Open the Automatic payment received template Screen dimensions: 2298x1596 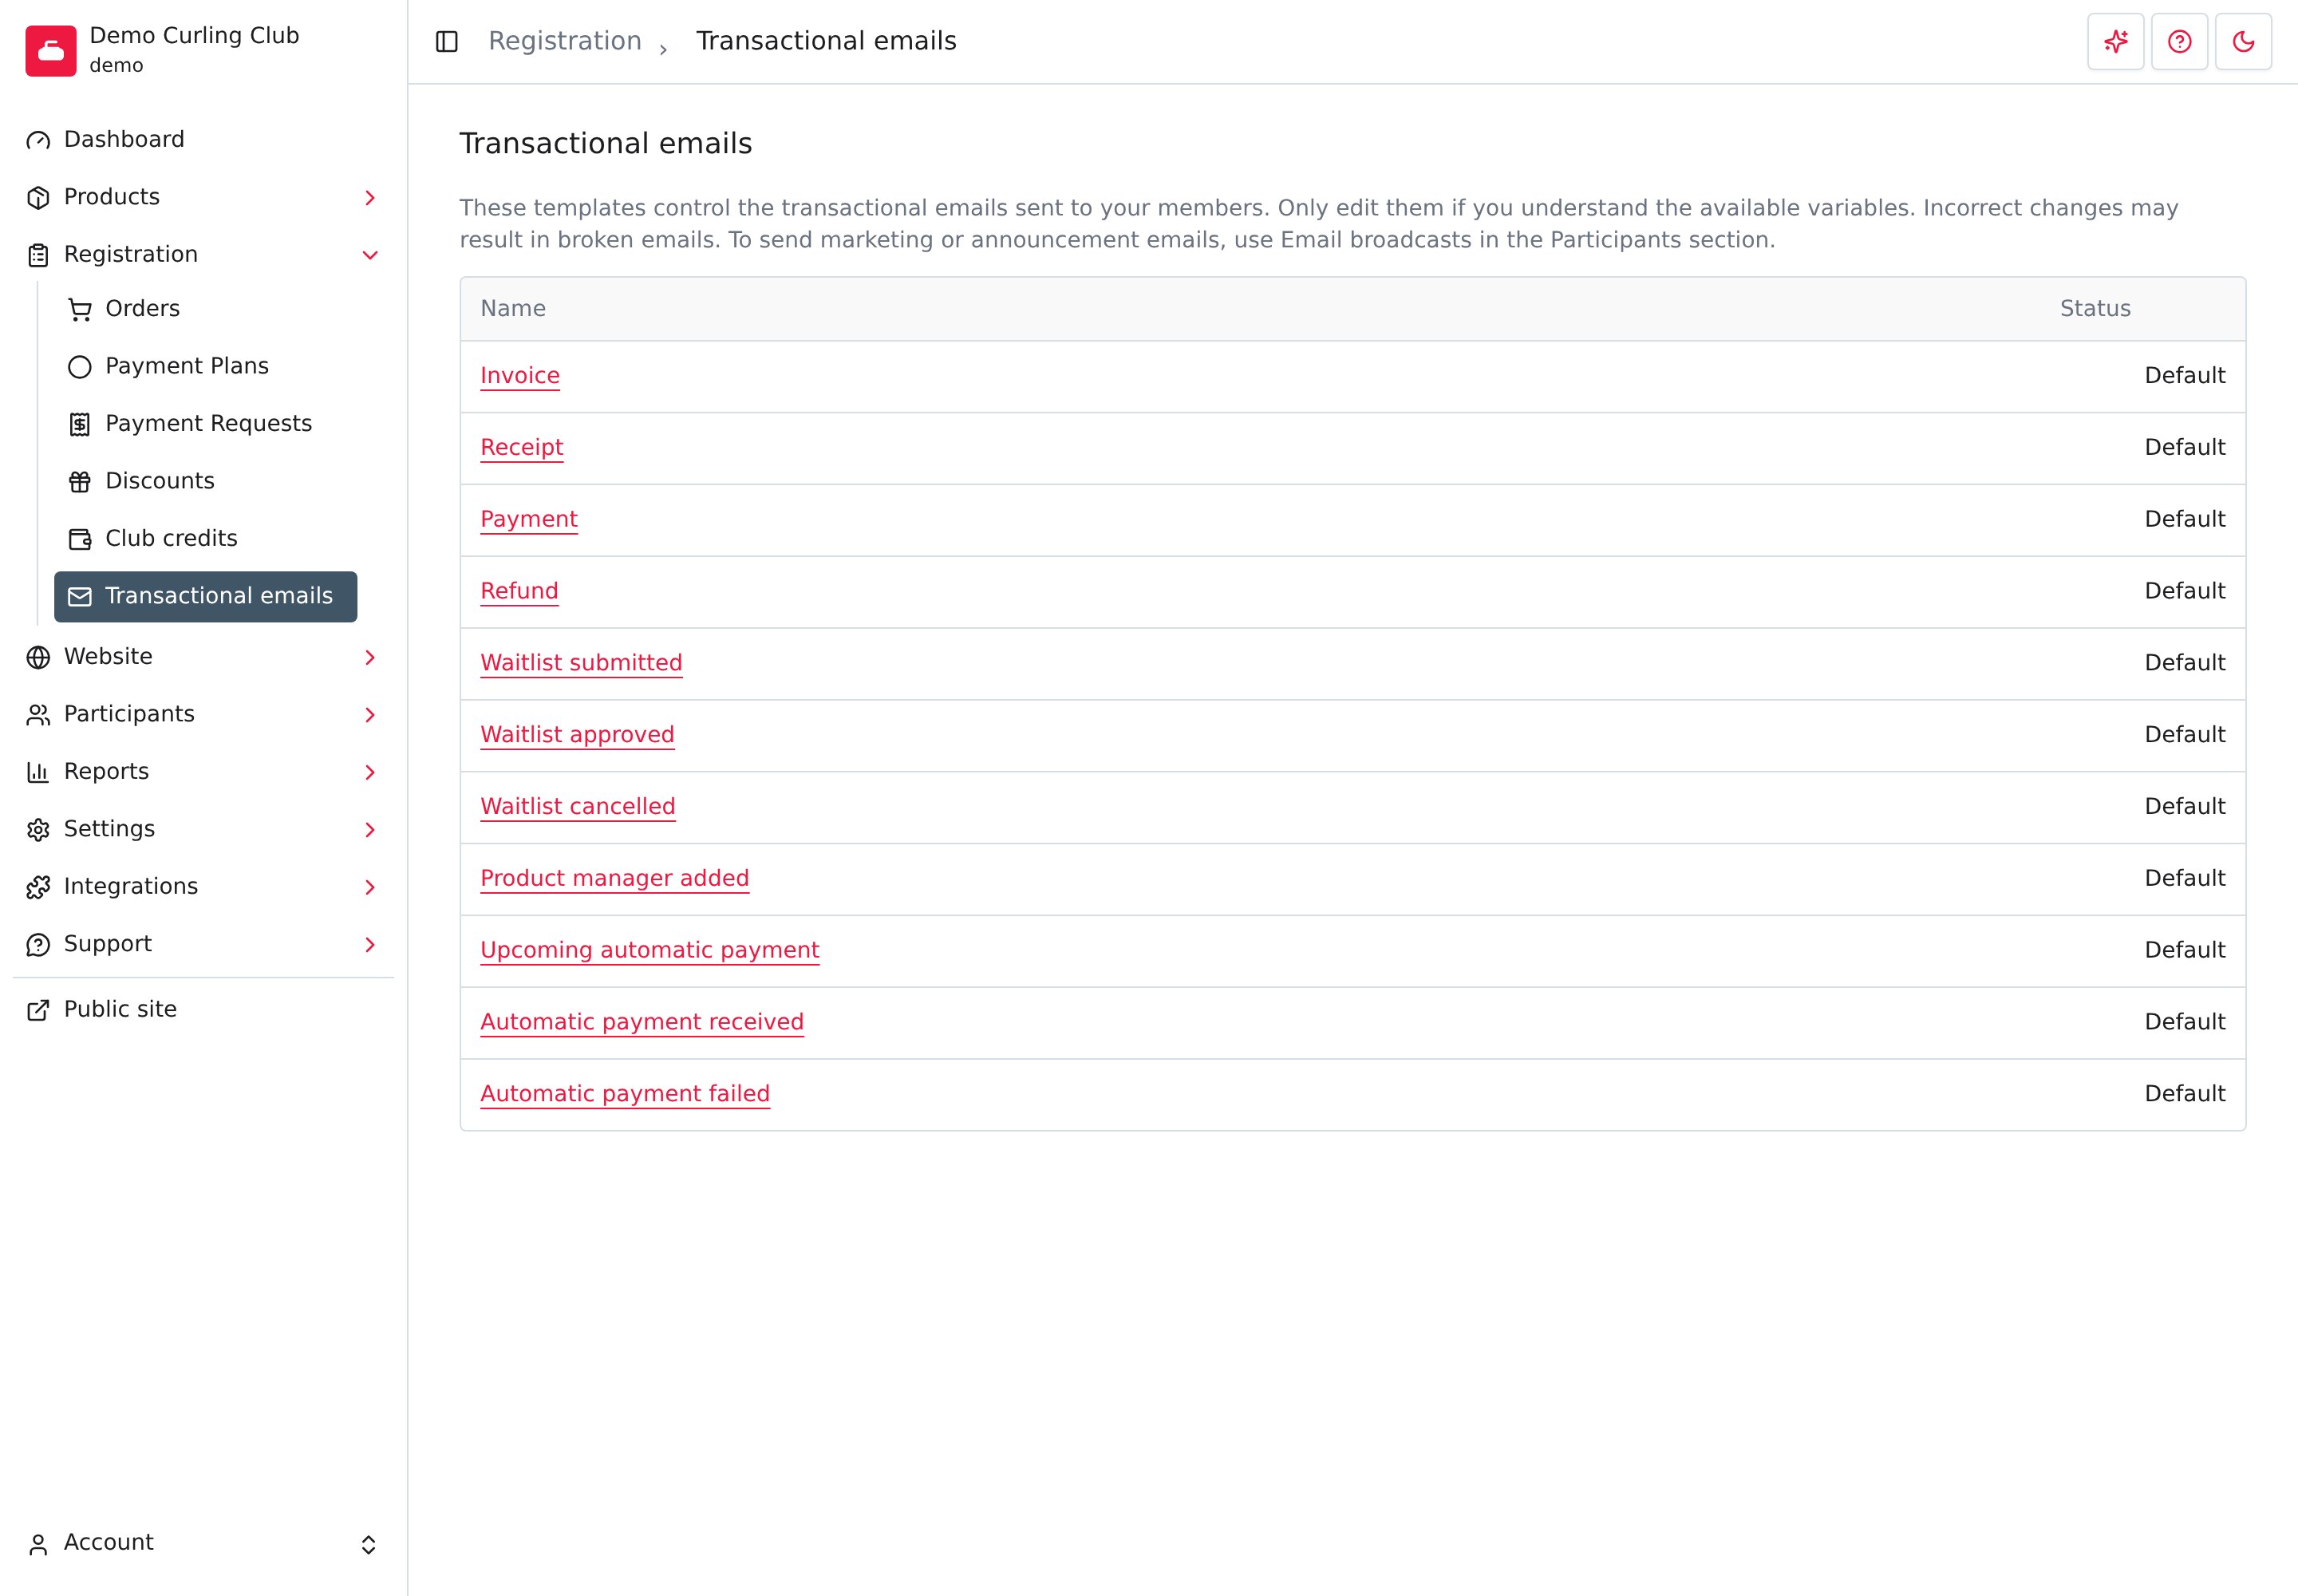(642, 1022)
